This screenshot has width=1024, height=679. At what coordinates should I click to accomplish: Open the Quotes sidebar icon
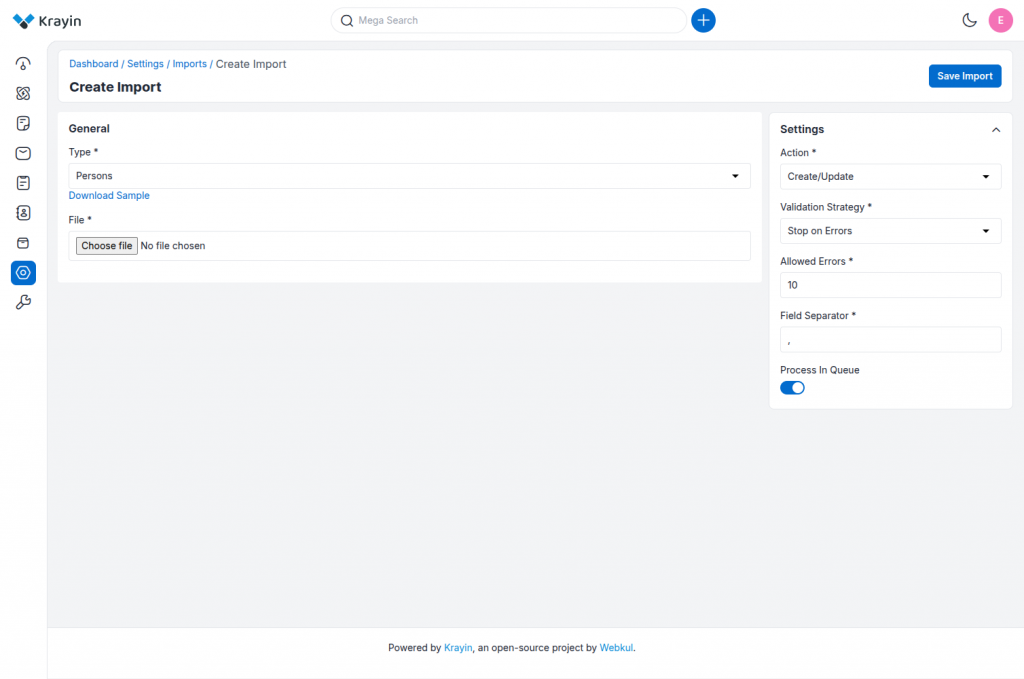(23, 123)
